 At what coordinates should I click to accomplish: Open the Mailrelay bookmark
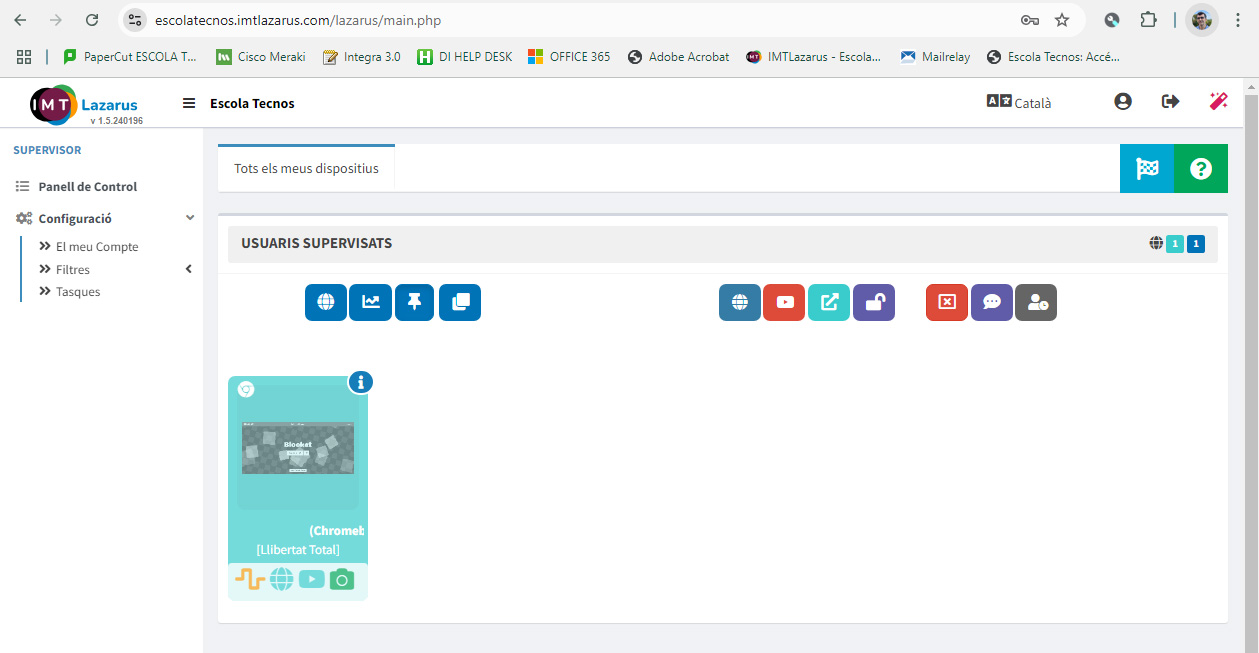click(935, 57)
